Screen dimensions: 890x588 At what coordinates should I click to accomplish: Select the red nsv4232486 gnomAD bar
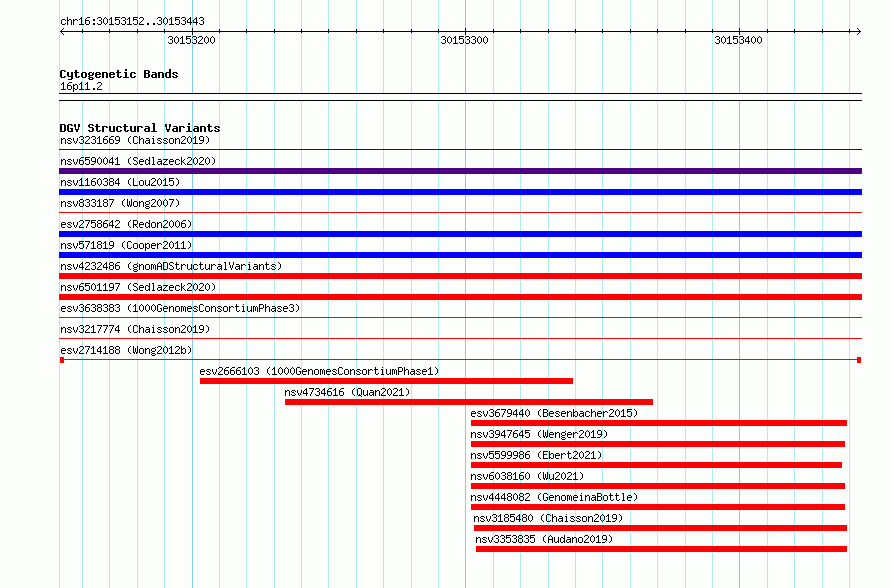point(460,276)
